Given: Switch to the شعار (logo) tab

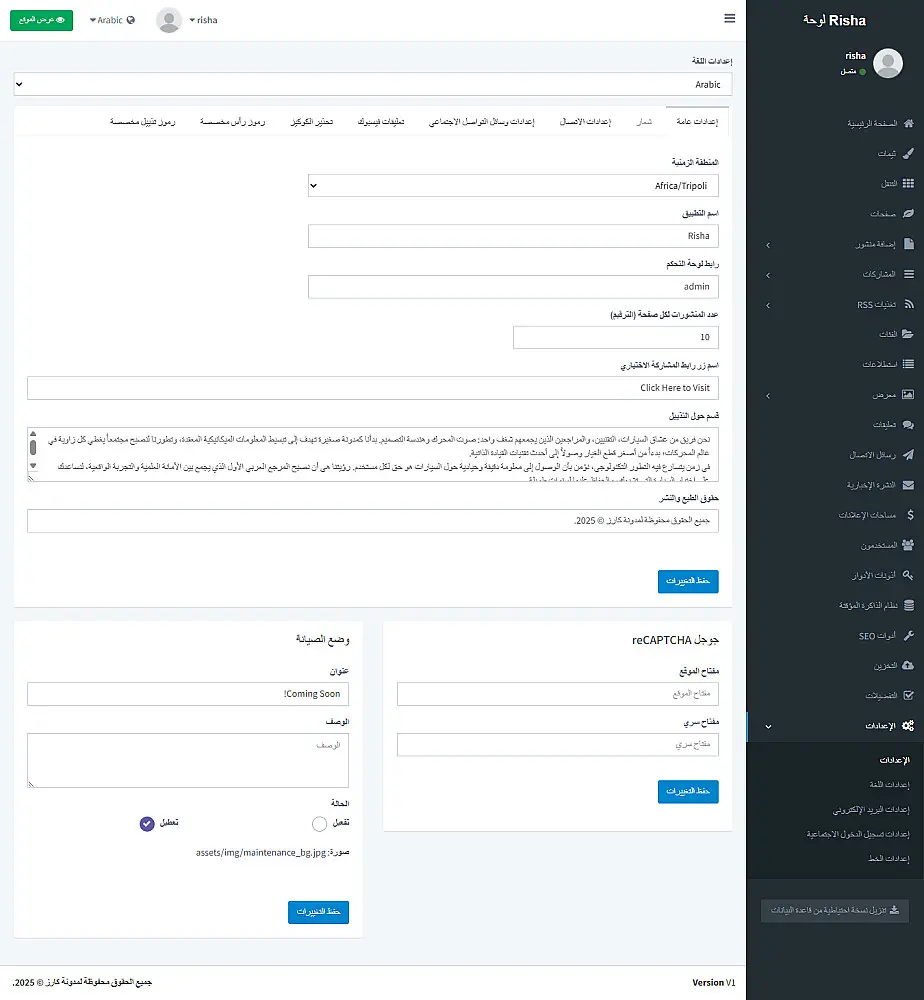Looking at the screenshot, I should coord(646,120).
